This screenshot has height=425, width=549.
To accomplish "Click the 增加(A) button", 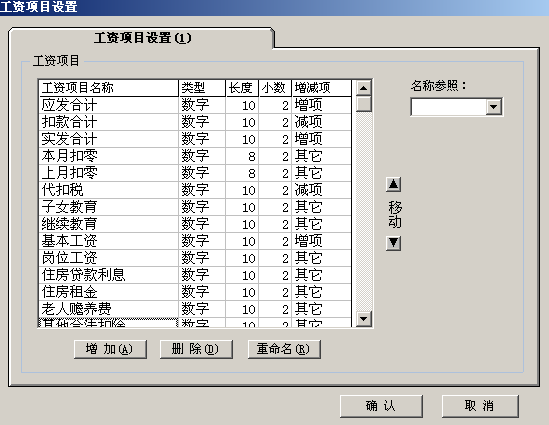I will 110,349.
